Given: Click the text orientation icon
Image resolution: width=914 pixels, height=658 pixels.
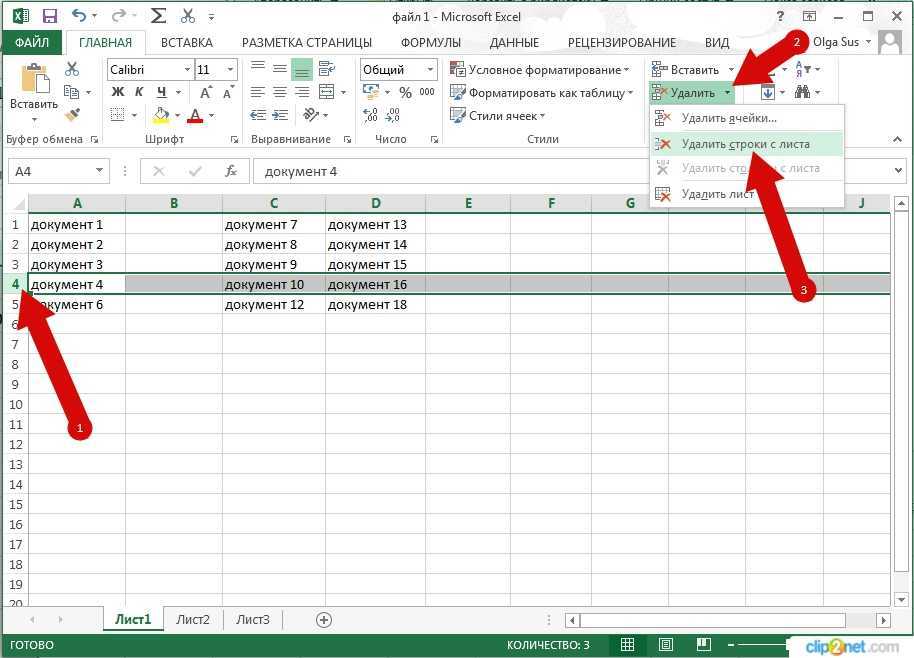Looking at the screenshot, I should coord(311,115).
